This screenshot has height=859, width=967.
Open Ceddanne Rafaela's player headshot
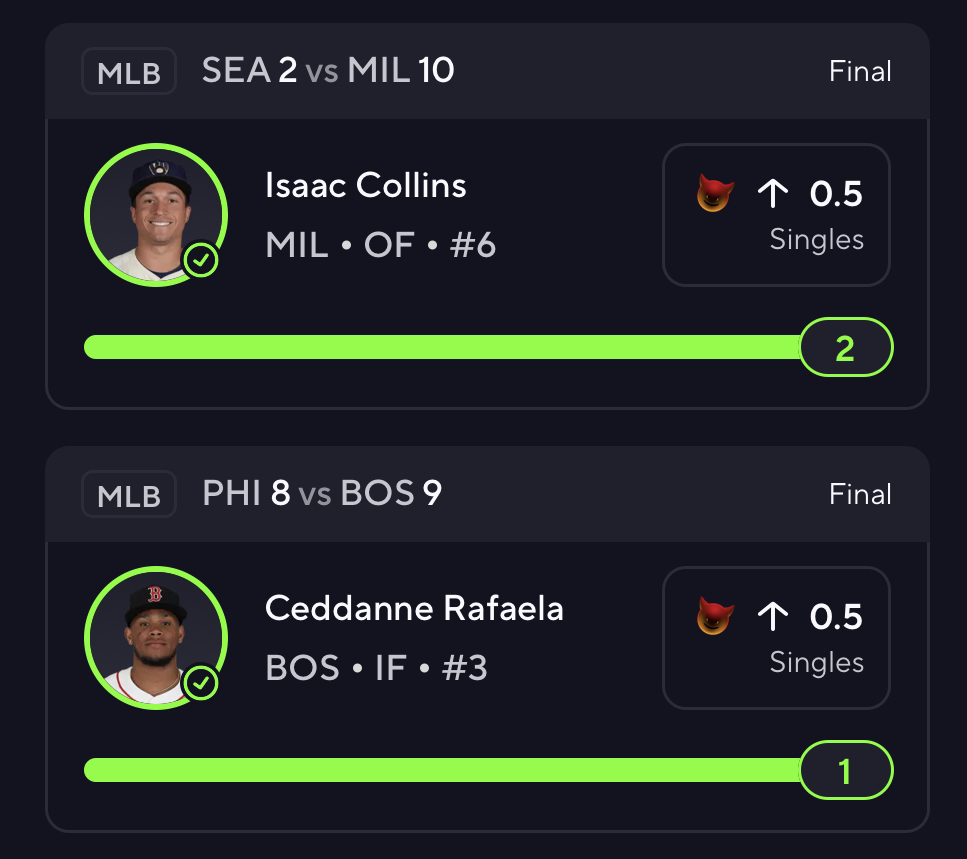155,637
